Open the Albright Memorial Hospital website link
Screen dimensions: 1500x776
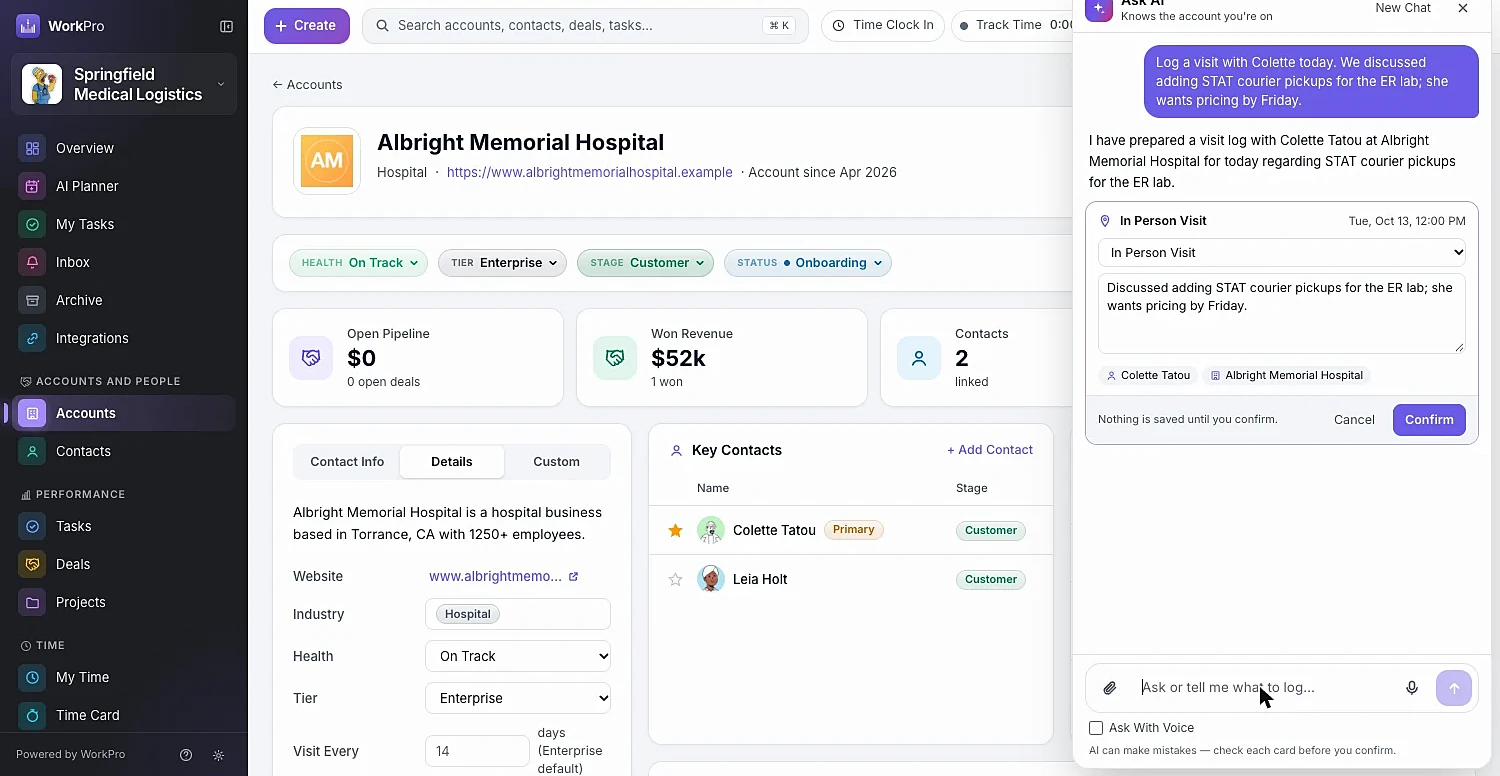(590, 172)
